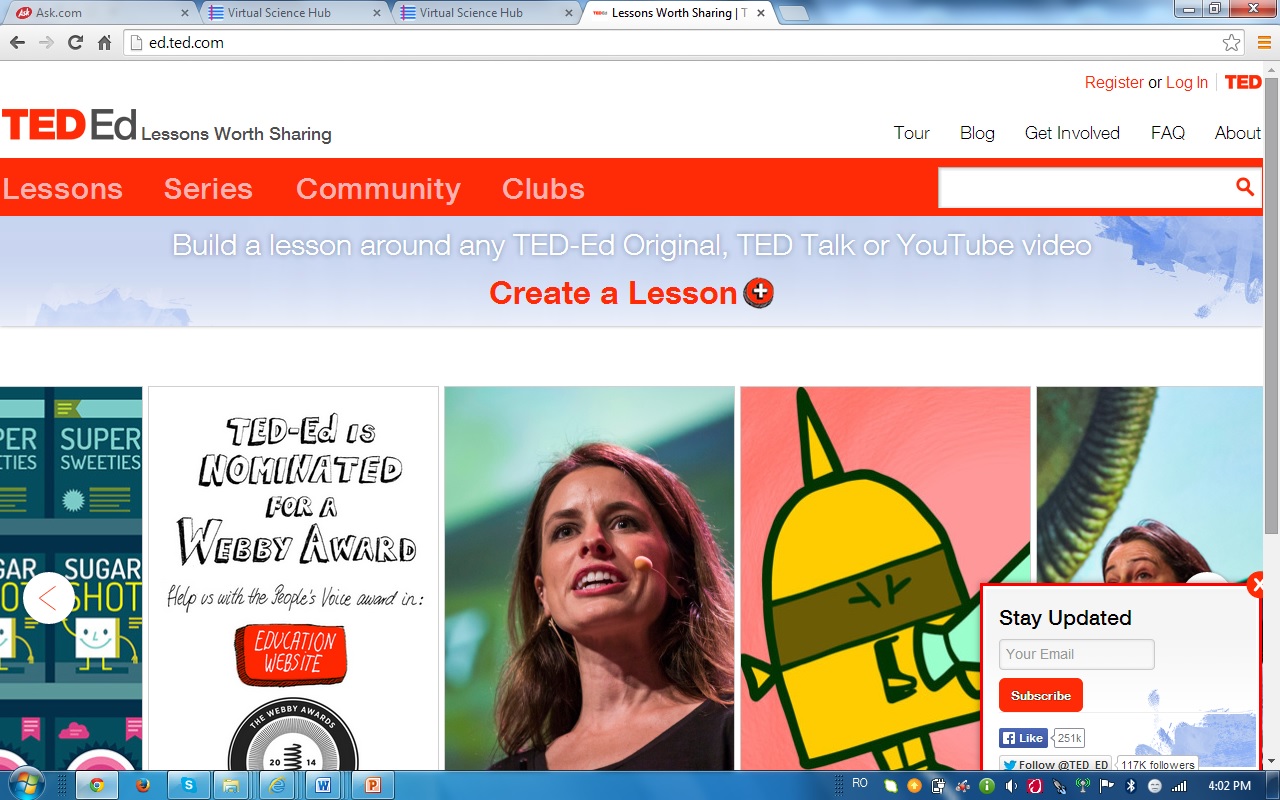Click the Your Email field
Screen dimensions: 1280x800
1076,654
